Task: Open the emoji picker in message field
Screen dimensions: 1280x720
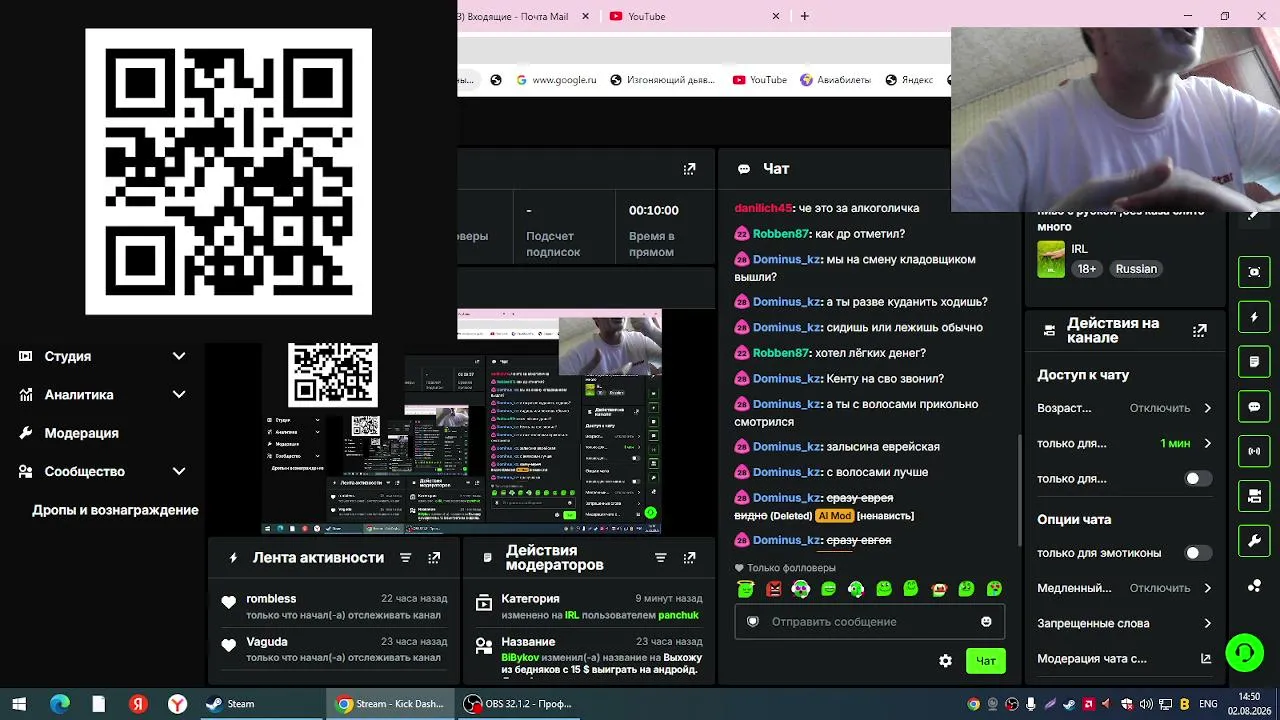Action: (986, 622)
